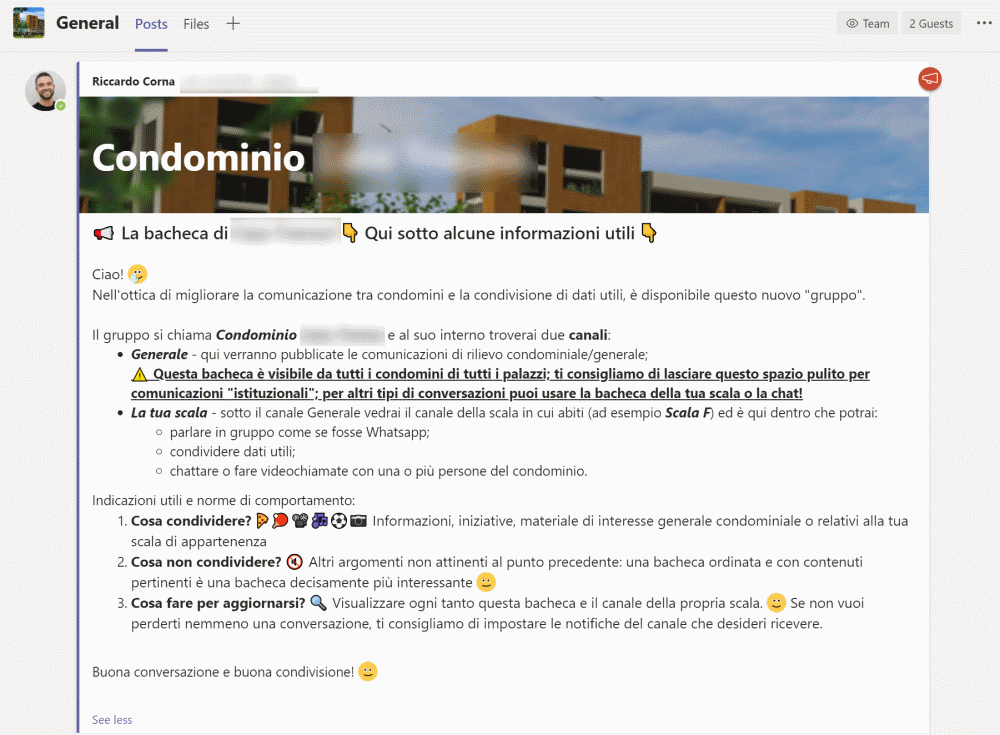Click the bold 'La tua scala' bullet label

[x=169, y=413]
